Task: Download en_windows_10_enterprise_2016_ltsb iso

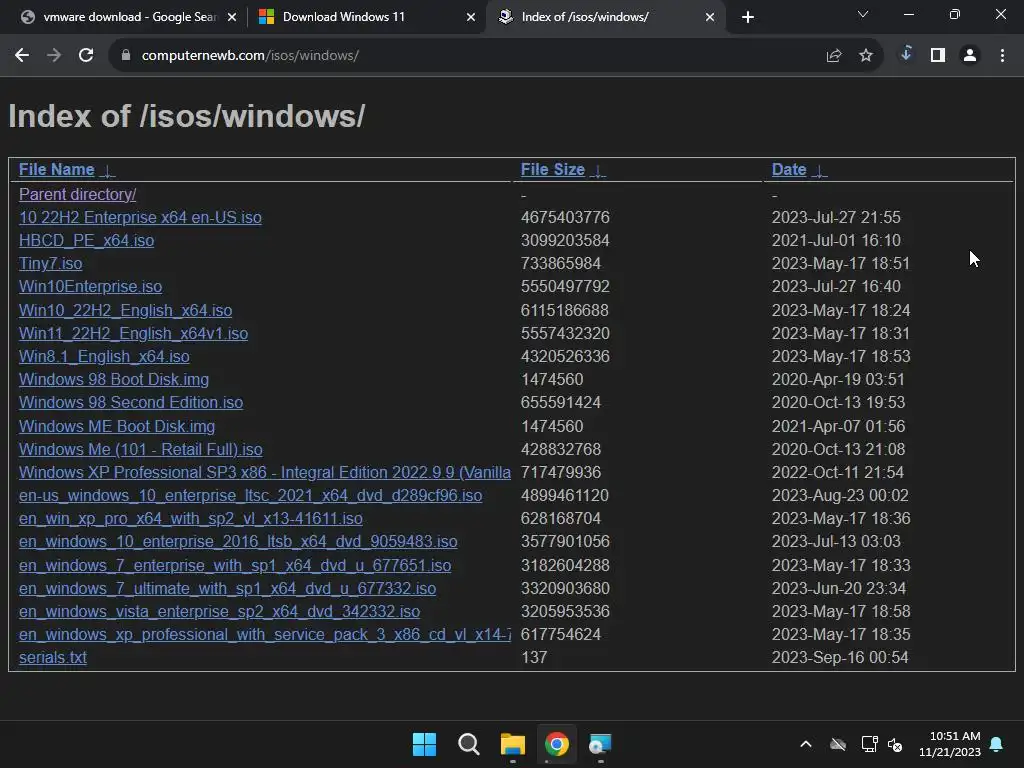Action: click(238, 541)
